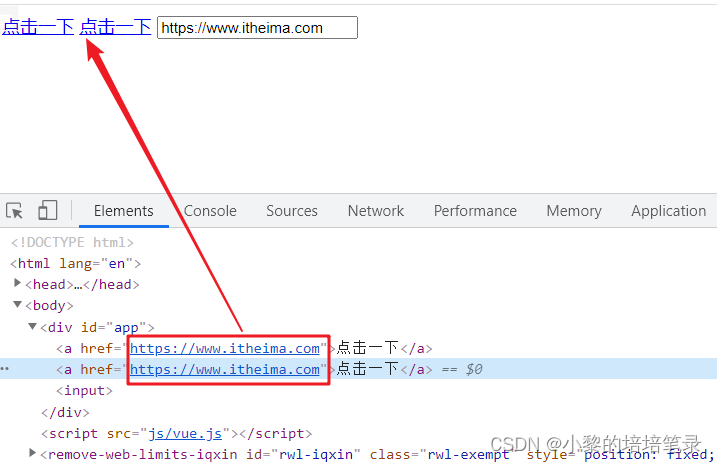Toggle the device toolbar icon
The width and height of the screenshot is (717, 463).
click(48, 210)
